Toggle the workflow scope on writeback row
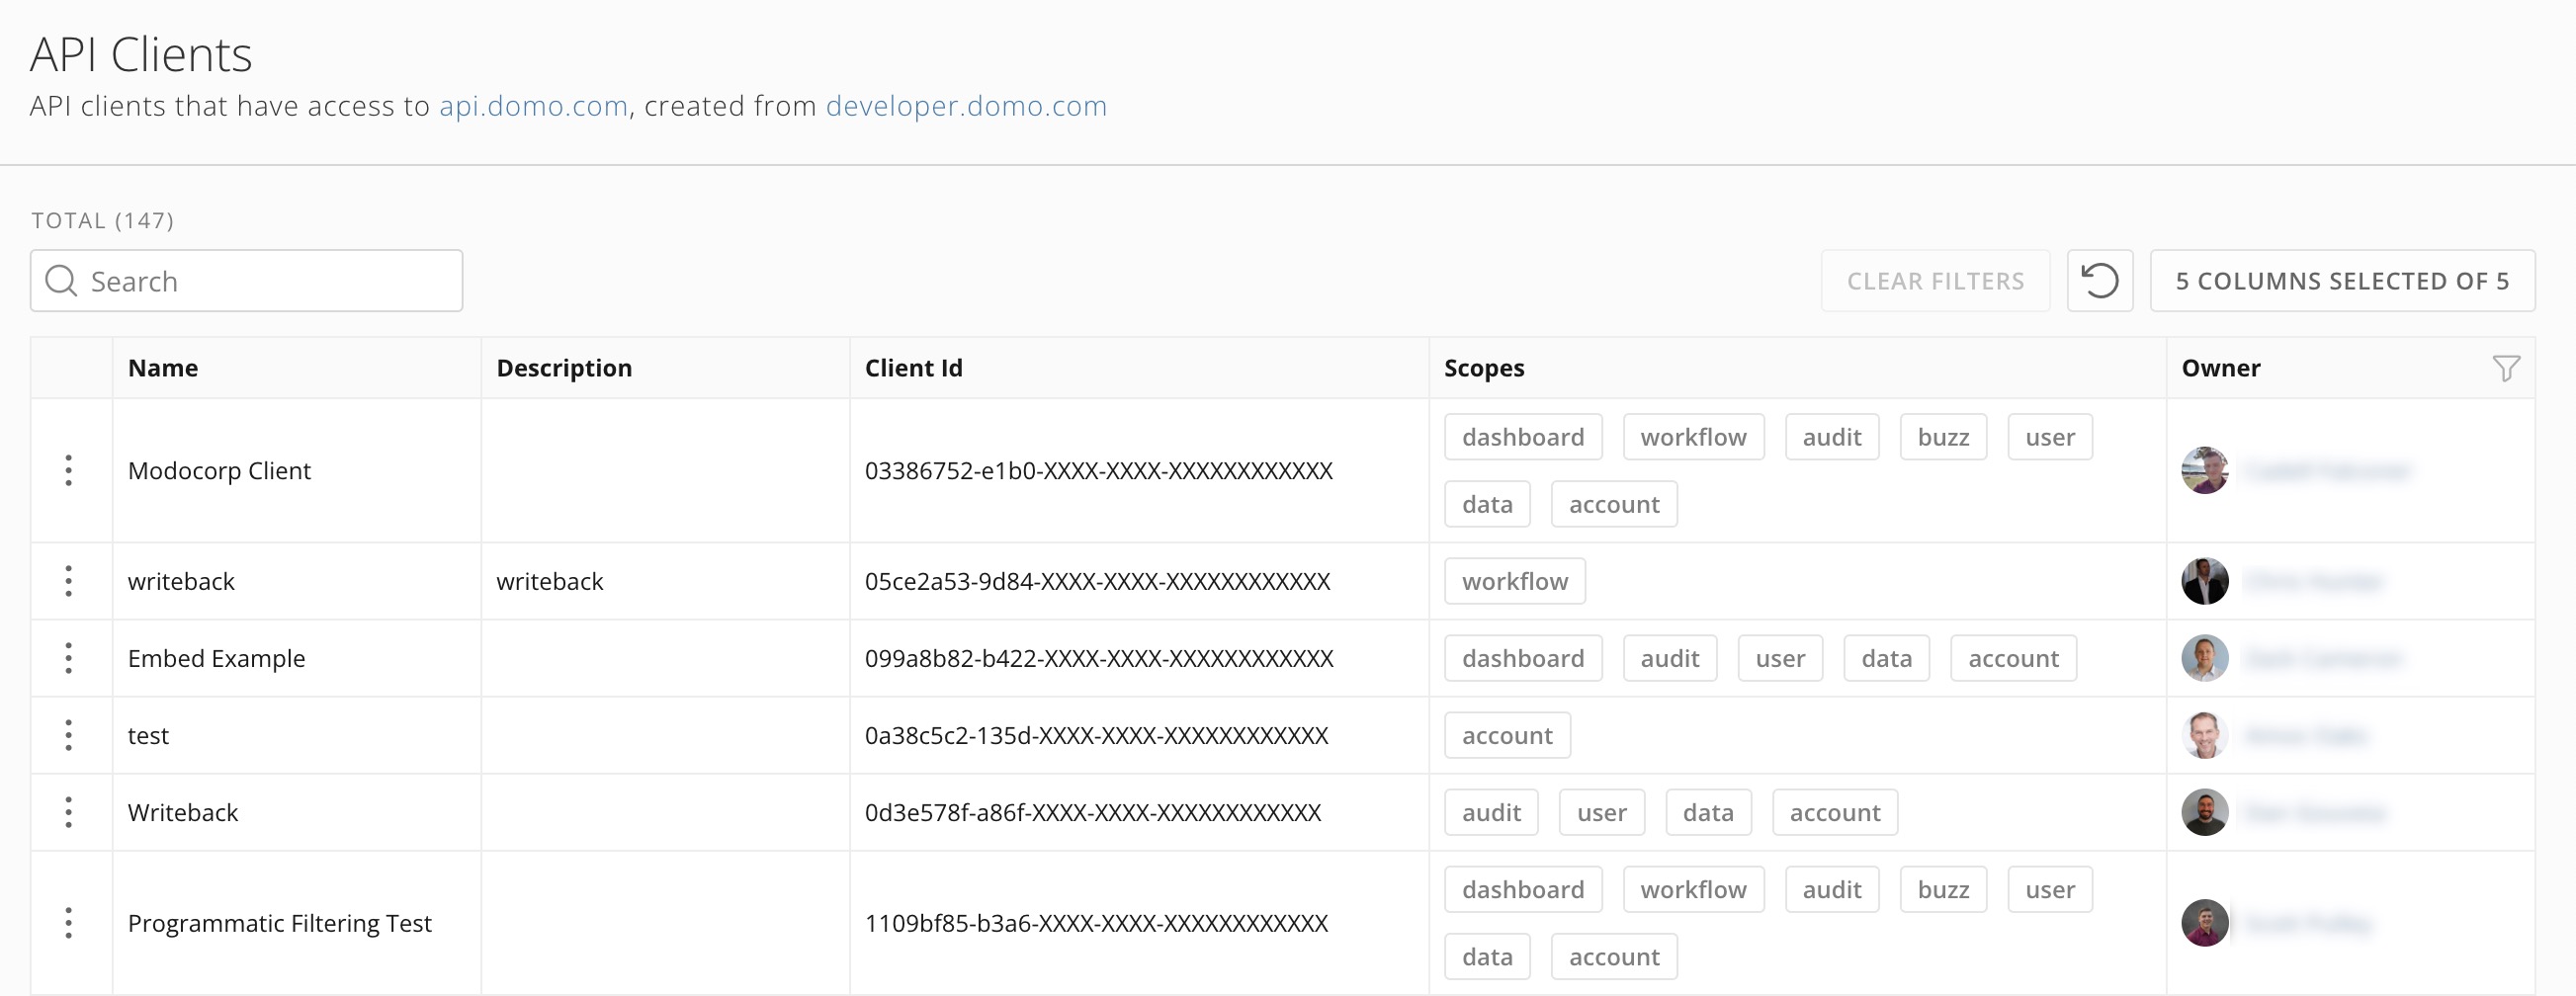 [1514, 580]
